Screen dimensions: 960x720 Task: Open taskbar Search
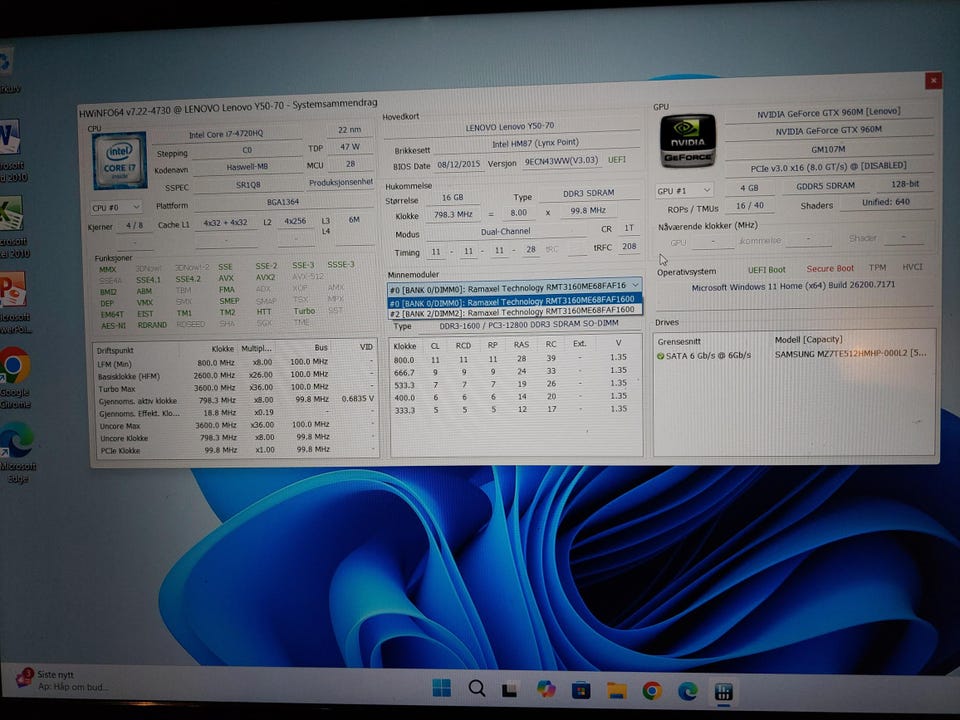[476, 688]
